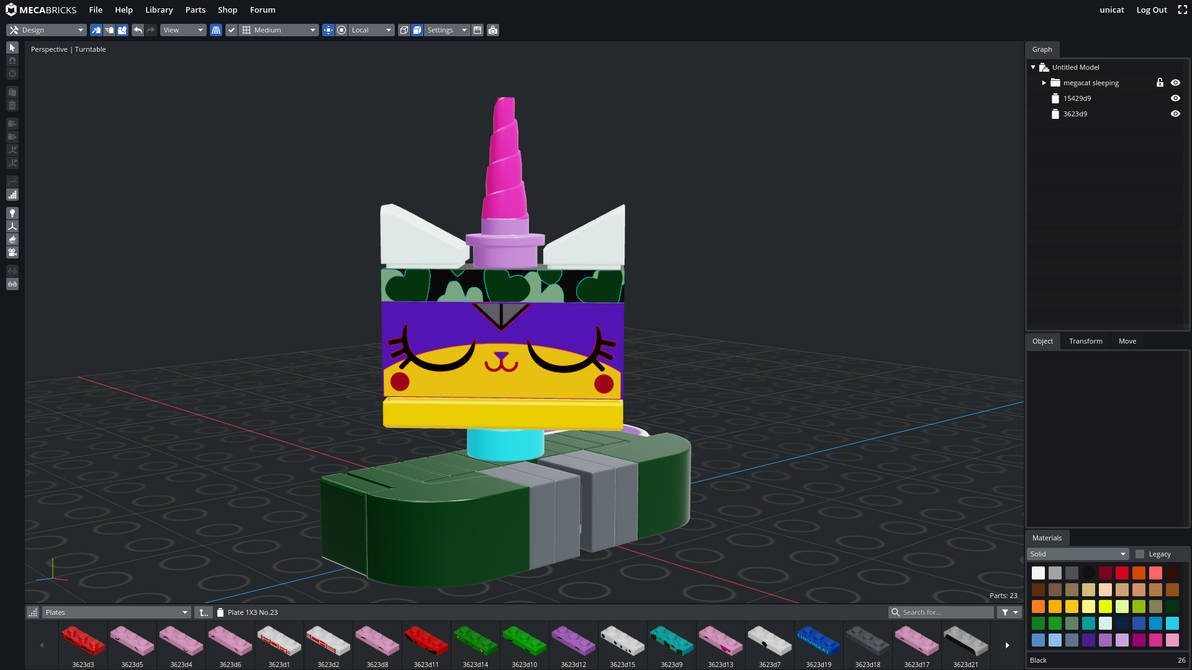Click the first blue tool icon beside Design
This screenshot has height=670, width=1192.
point(96,30)
